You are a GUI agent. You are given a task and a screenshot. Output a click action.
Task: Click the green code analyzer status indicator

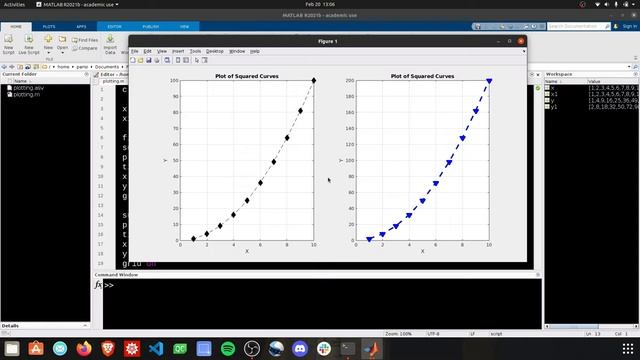coord(538,88)
